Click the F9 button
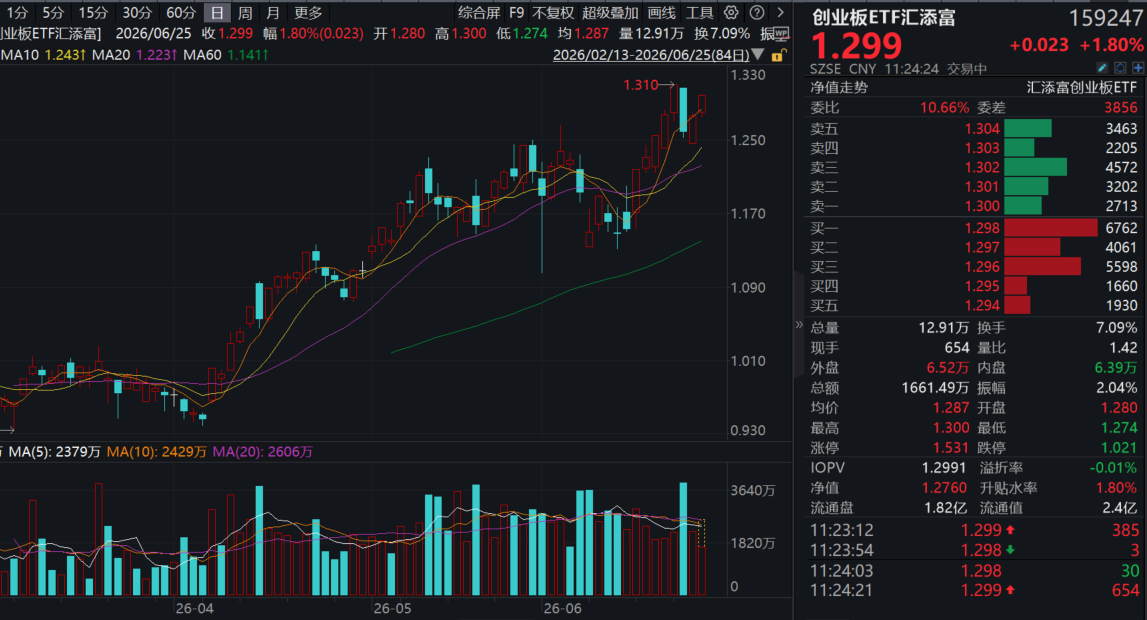Viewport: 1147px width, 620px height. click(516, 12)
